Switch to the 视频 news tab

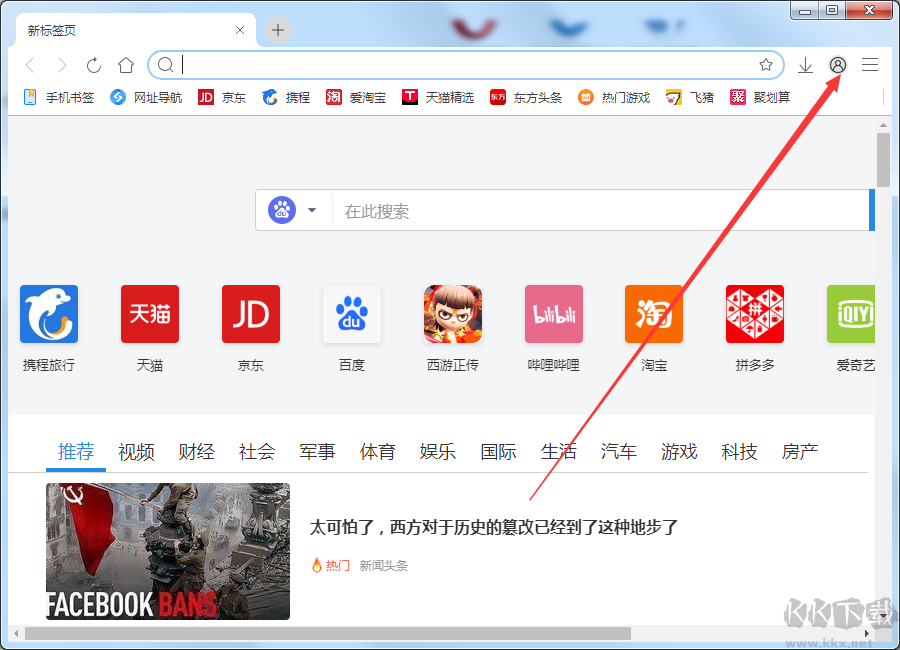point(136,452)
